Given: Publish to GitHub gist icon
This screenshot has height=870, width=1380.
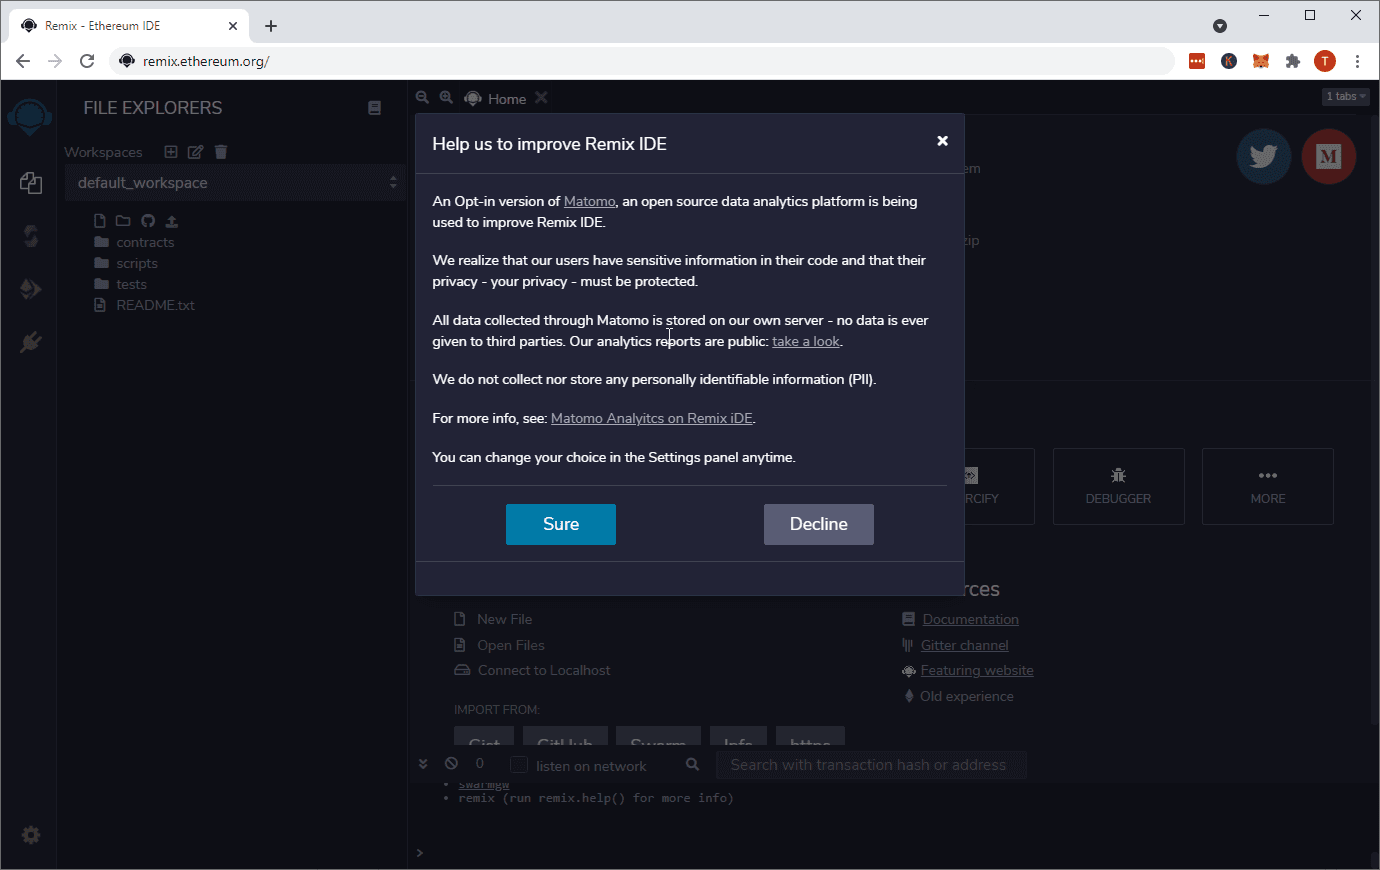Looking at the screenshot, I should (148, 221).
